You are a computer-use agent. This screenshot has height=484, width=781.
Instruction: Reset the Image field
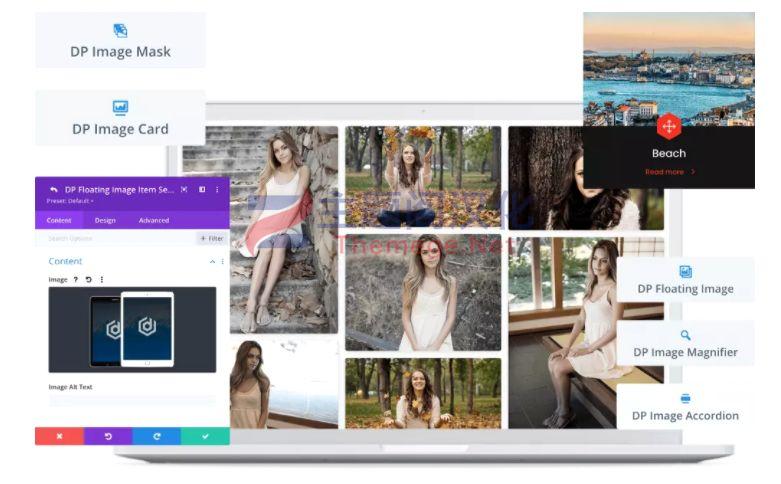pyautogui.click(x=88, y=279)
